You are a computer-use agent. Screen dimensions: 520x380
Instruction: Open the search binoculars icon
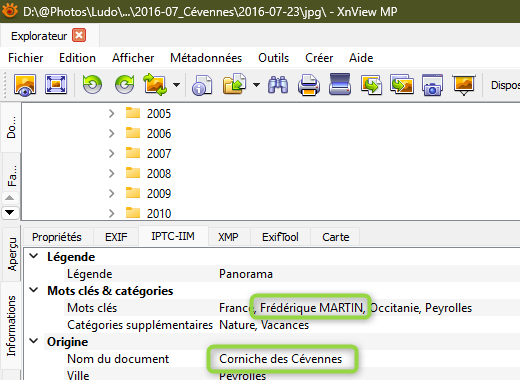point(278,85)
